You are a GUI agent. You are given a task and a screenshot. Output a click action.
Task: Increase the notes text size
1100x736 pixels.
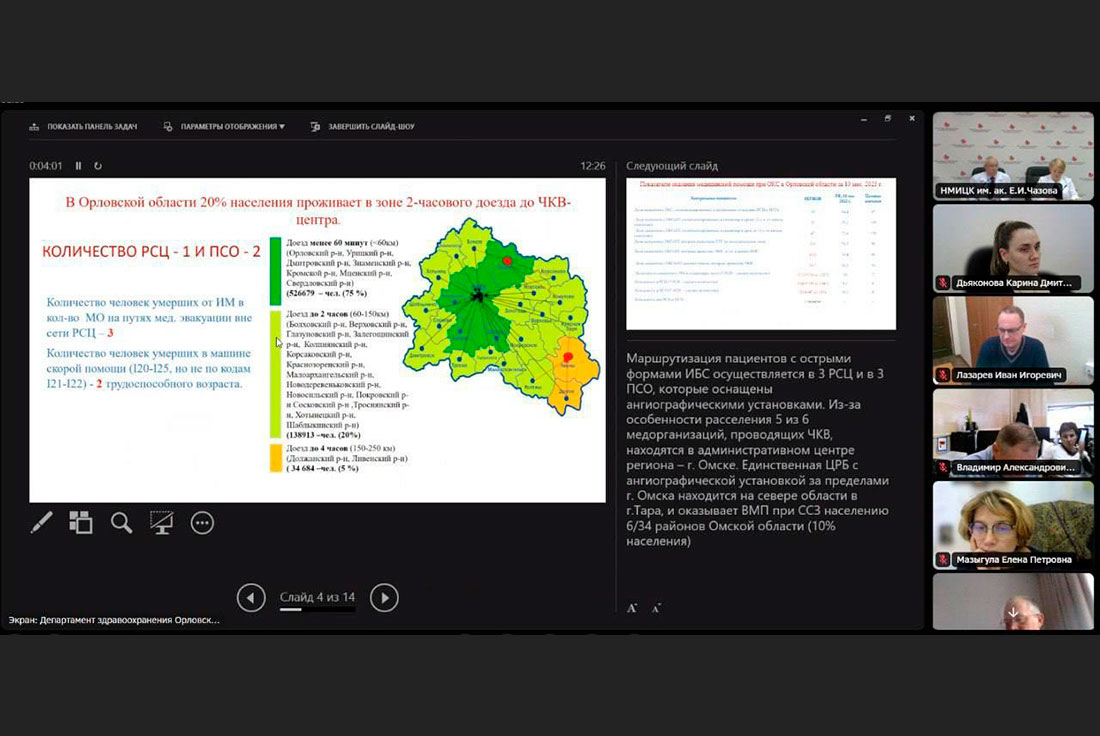pyautogui.click(x=632, y=608)
